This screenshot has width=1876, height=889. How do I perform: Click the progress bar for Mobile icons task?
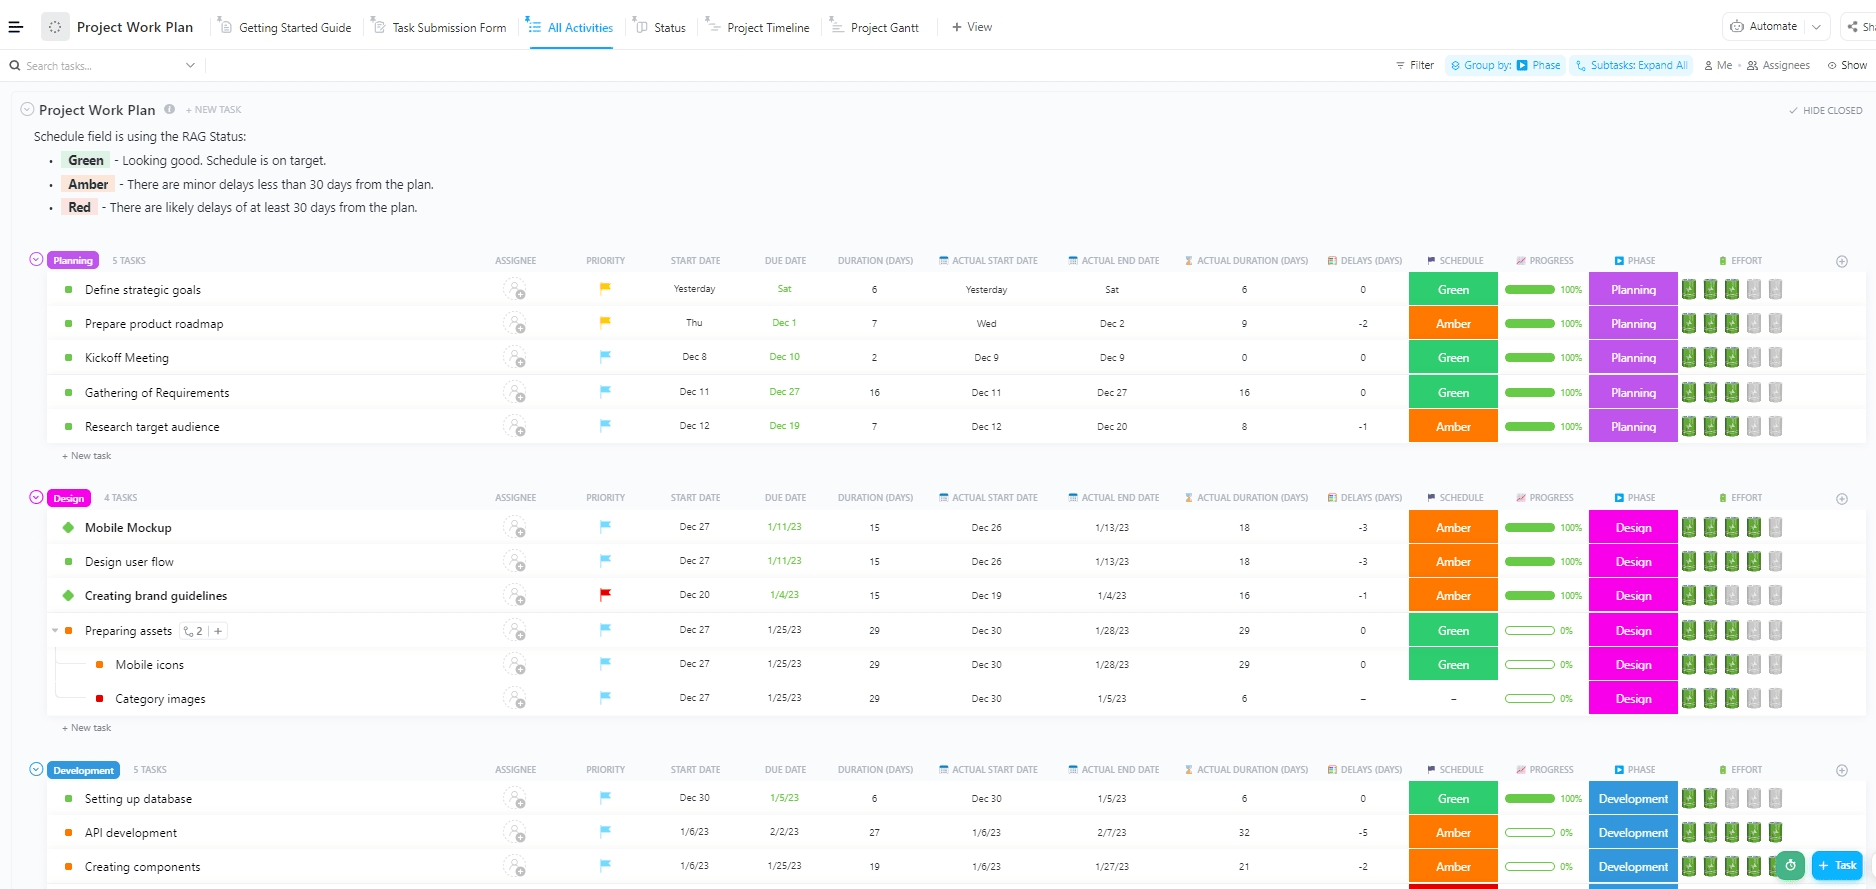pyautogui.click(x=1529, y=665)
